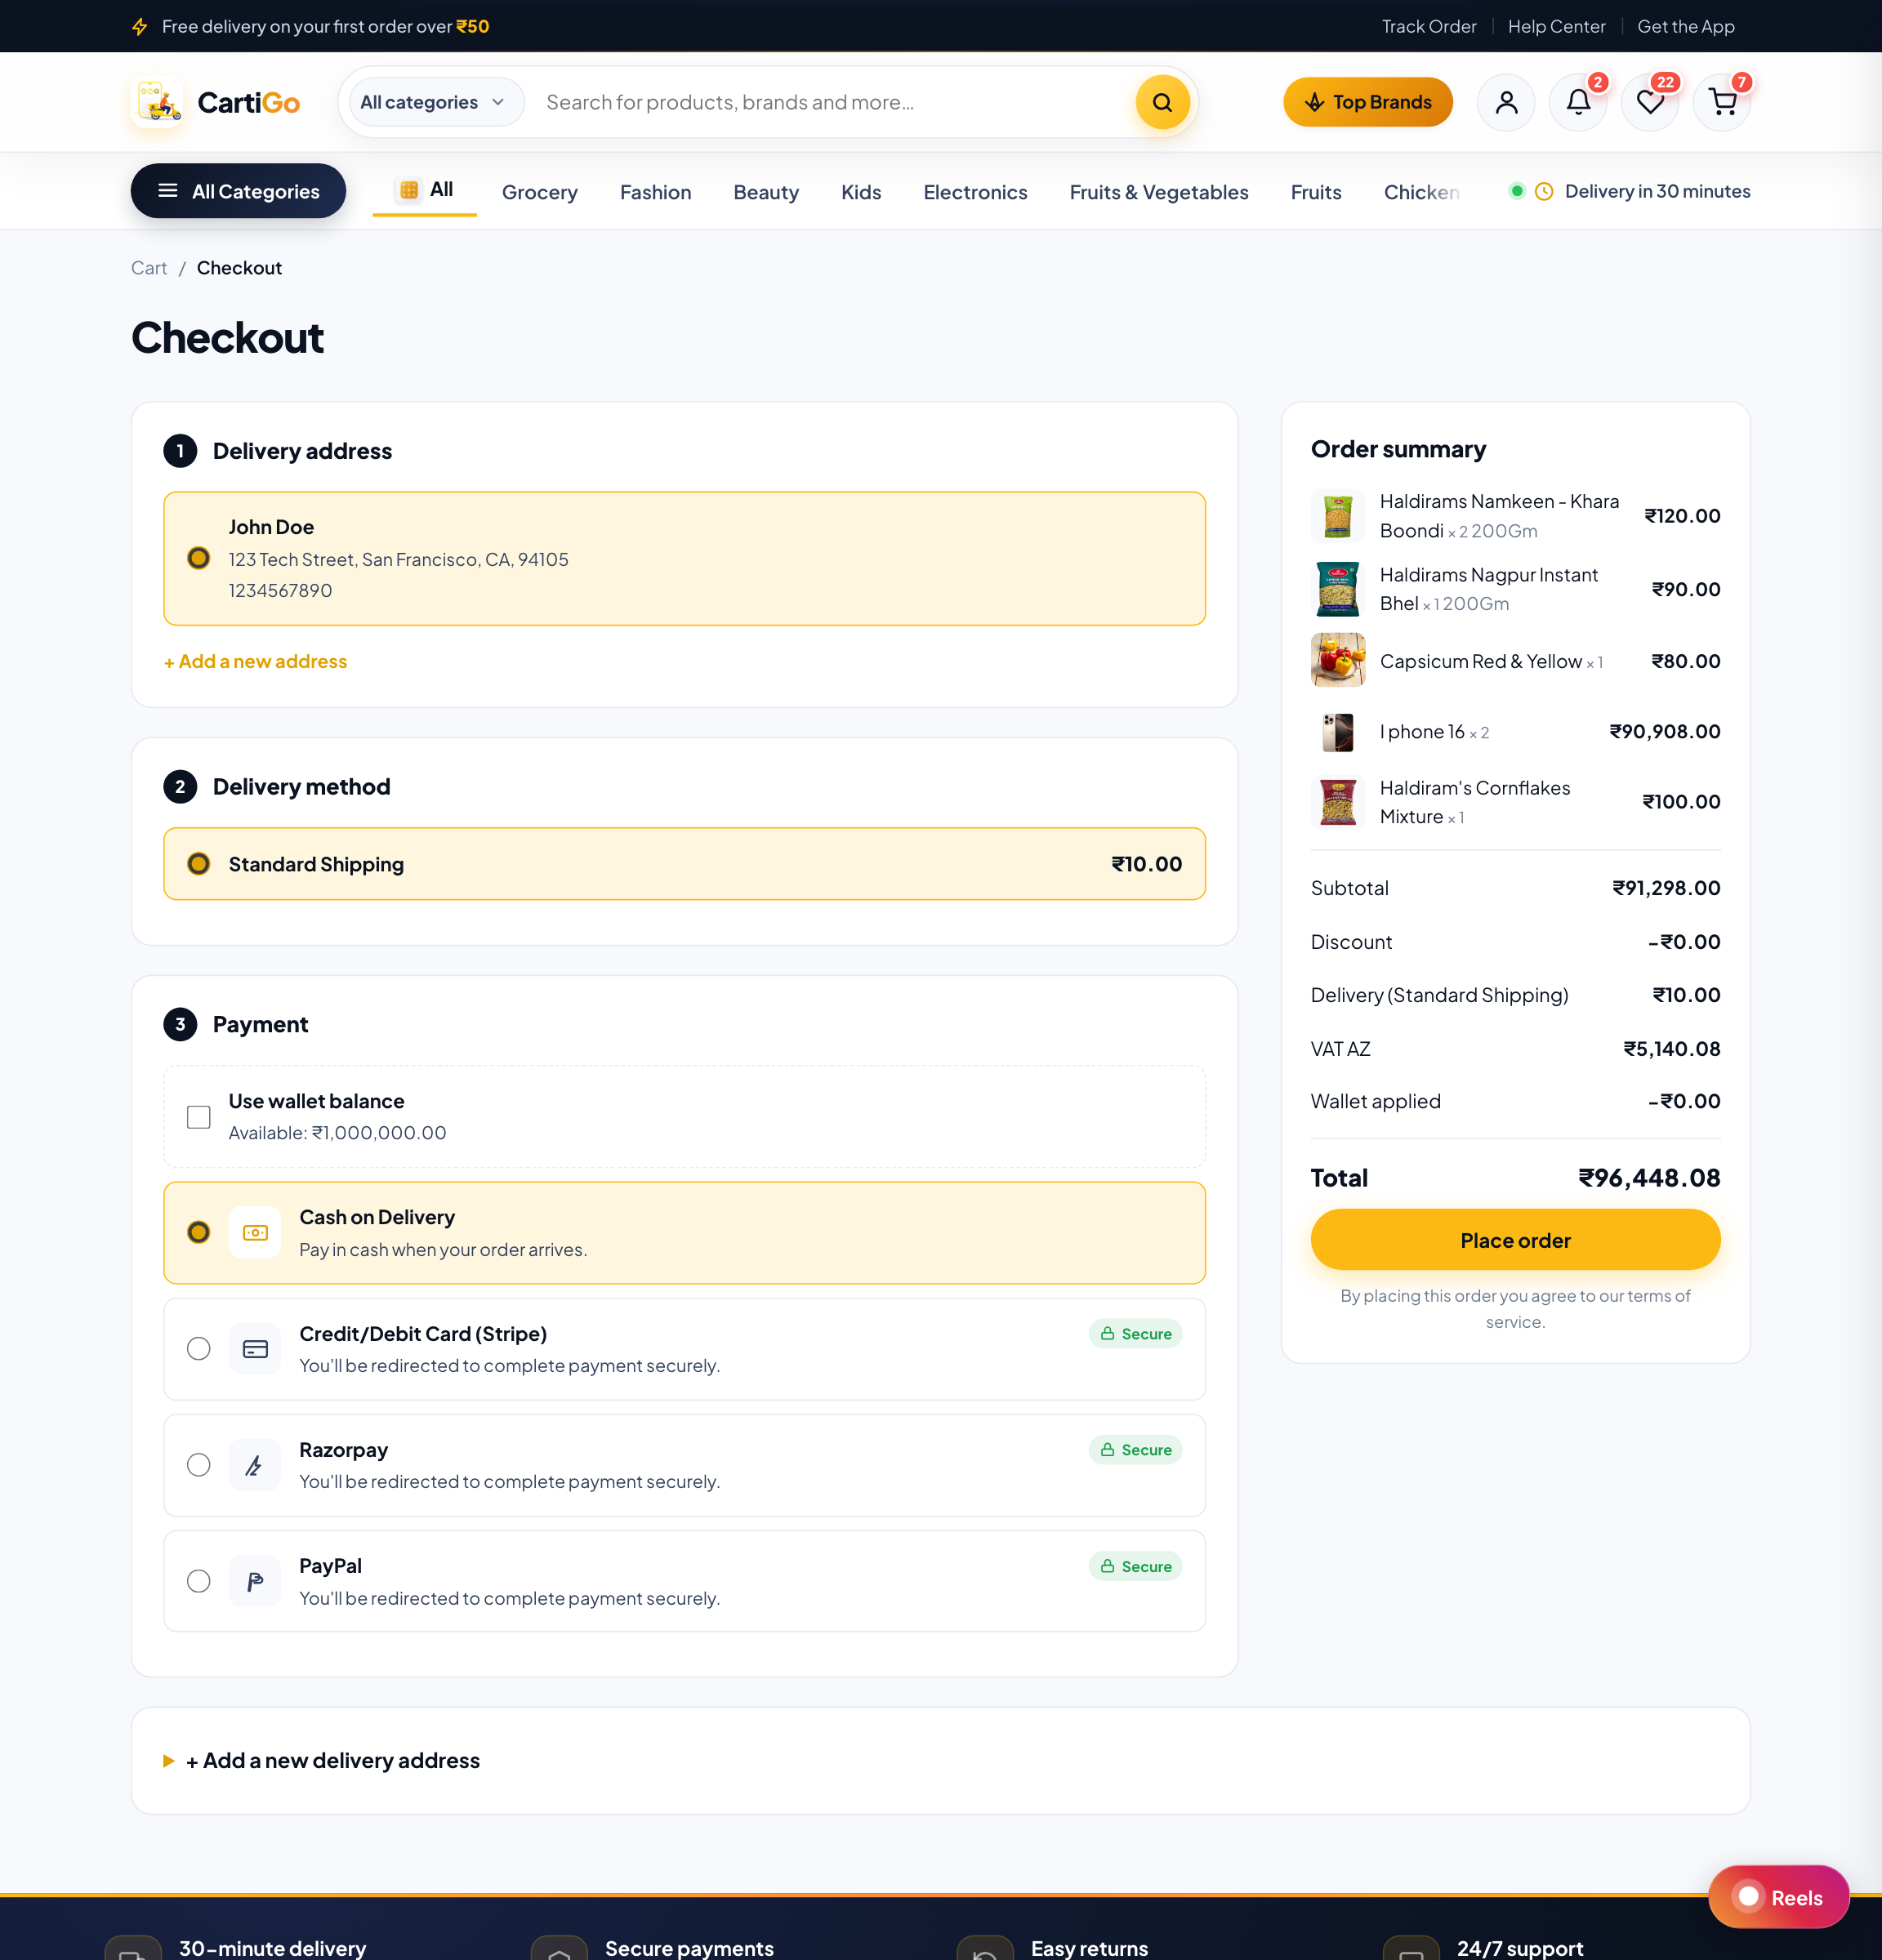Switch to the Beauty category tab
The image size is (1882, 1960).
(x=766, y=192)
